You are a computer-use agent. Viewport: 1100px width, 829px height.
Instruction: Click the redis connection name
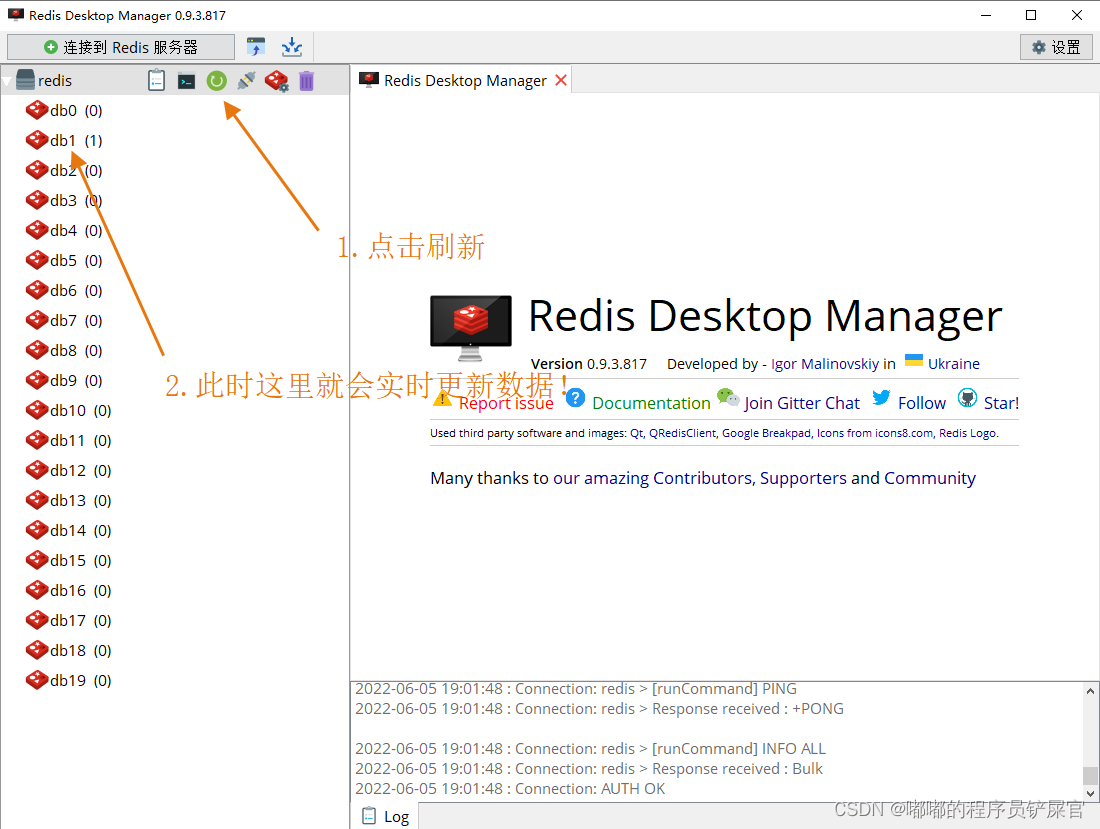[x=55, y=81]
